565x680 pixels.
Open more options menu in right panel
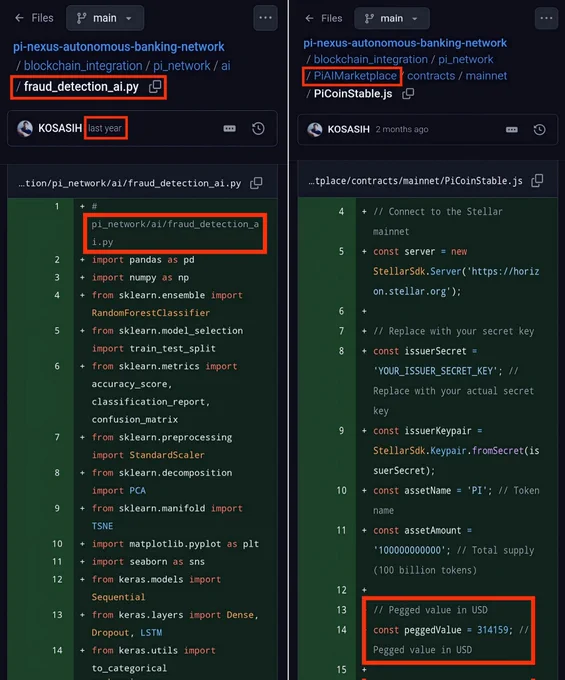pyautogui.click(x=546, y=18)
